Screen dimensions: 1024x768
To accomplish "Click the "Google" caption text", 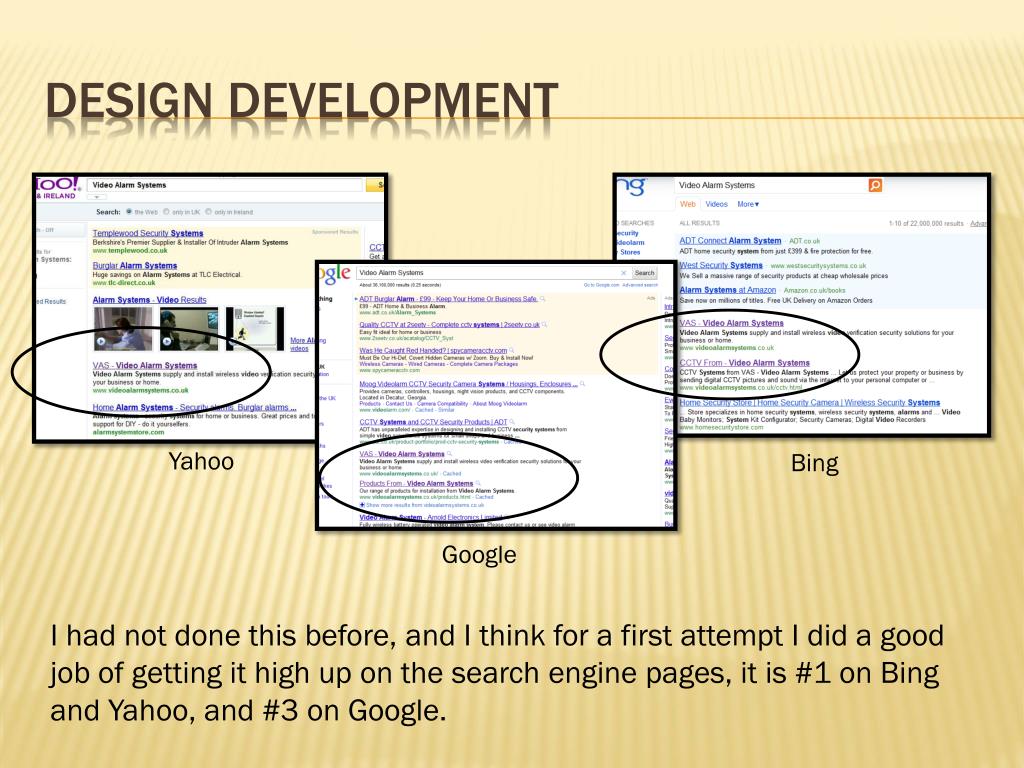I will [x=479, y=555].
